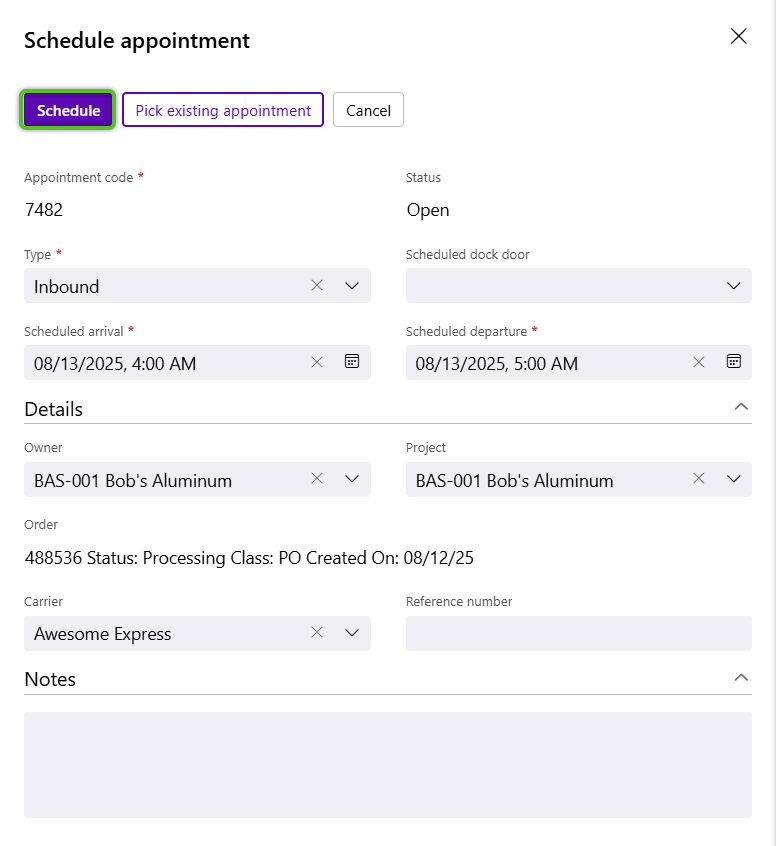Clear the Scheduled arrival date value
The width and height of the screenshot is (776, 846).
[317, 362]
